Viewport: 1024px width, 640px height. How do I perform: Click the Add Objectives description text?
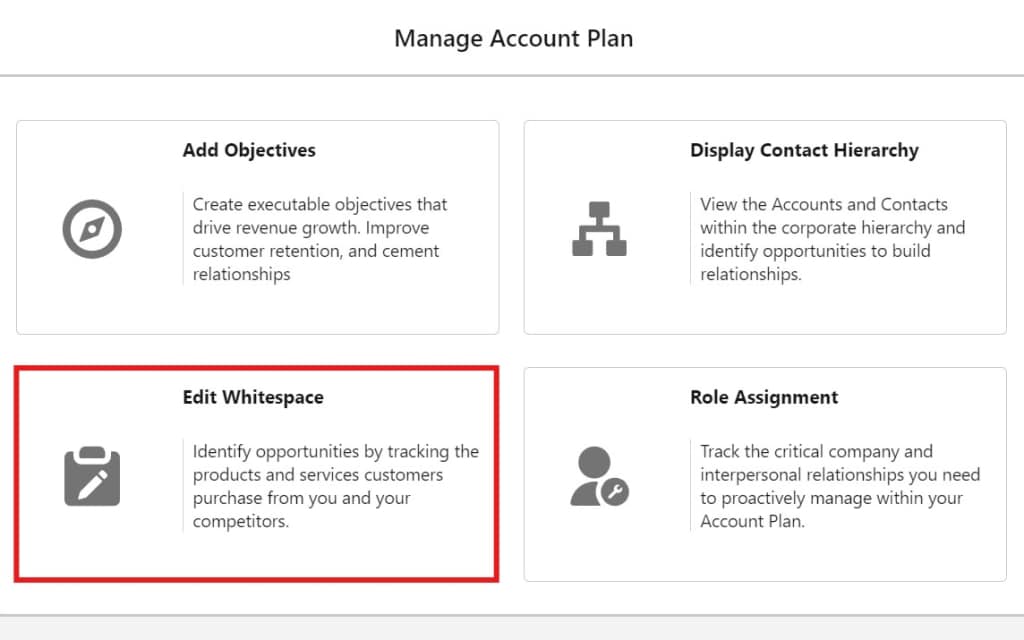320,239
